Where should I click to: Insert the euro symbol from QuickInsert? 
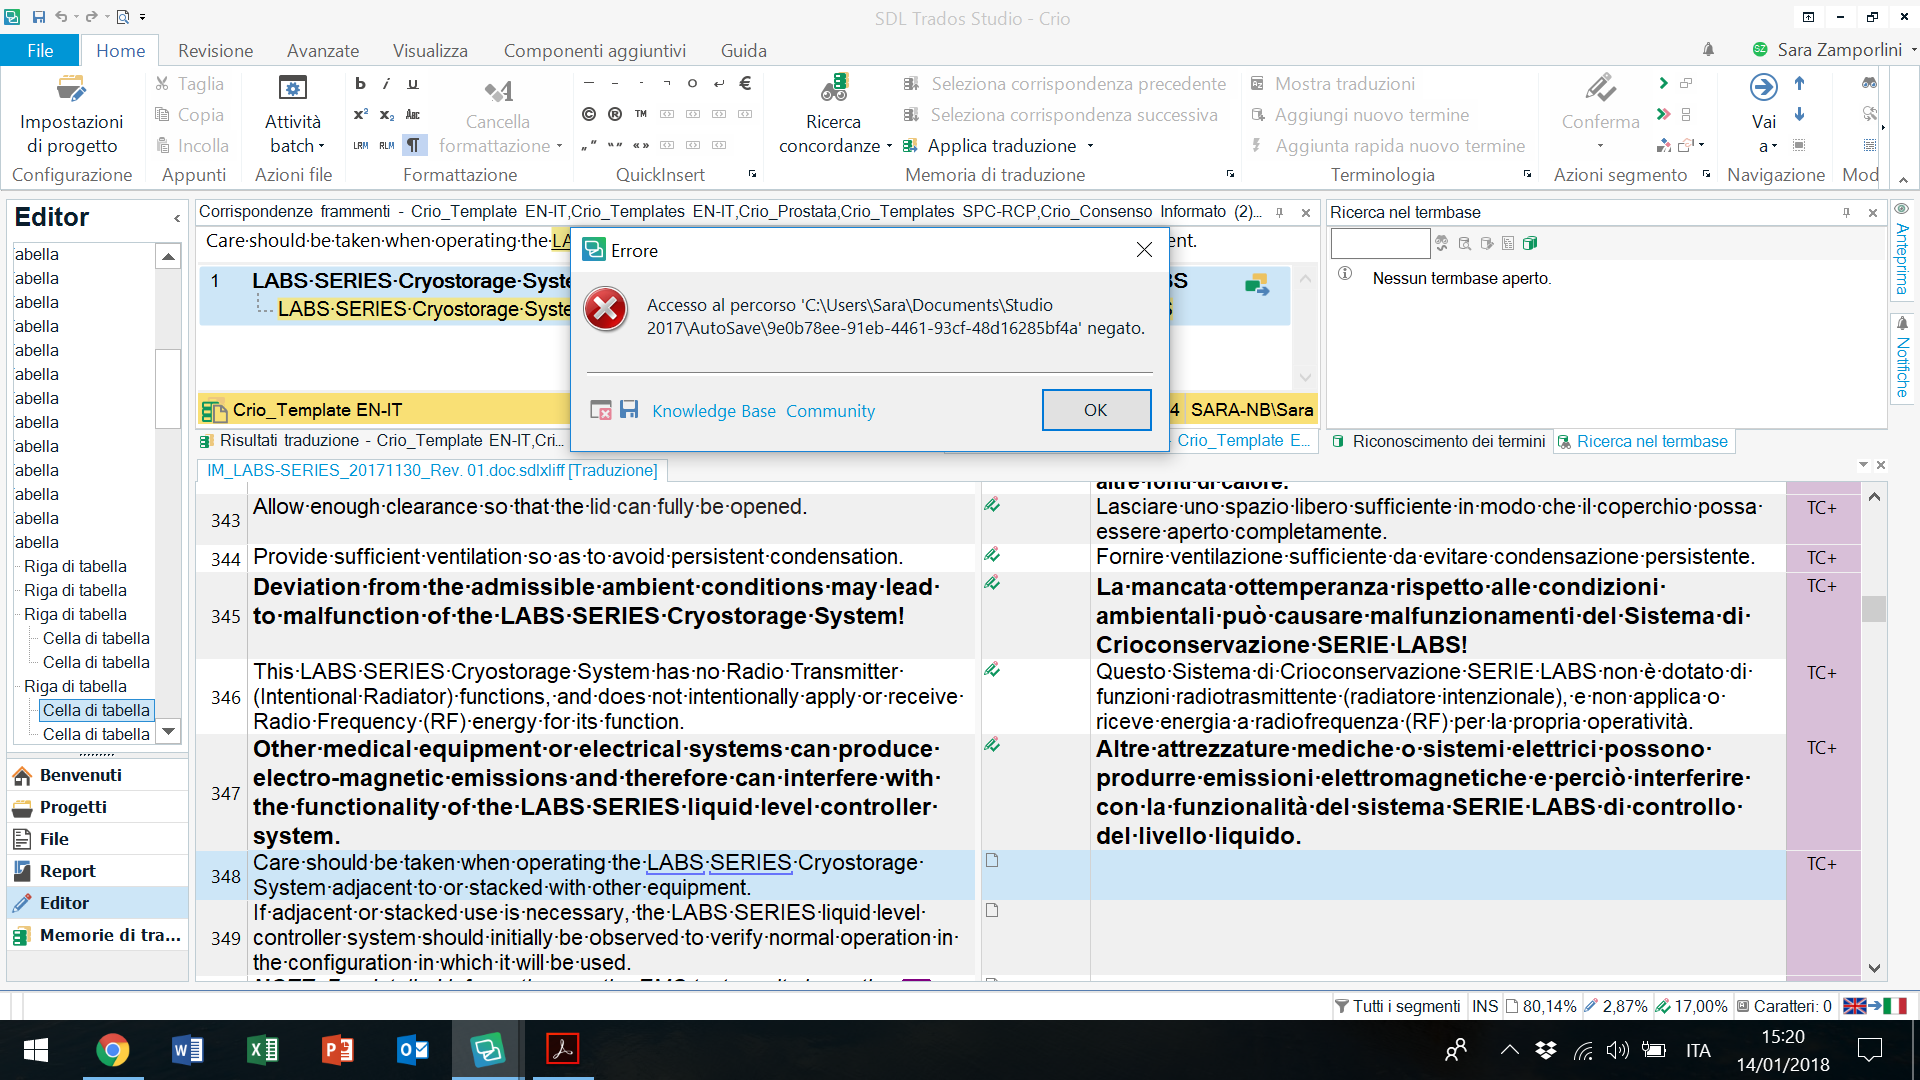pos(745,84)
